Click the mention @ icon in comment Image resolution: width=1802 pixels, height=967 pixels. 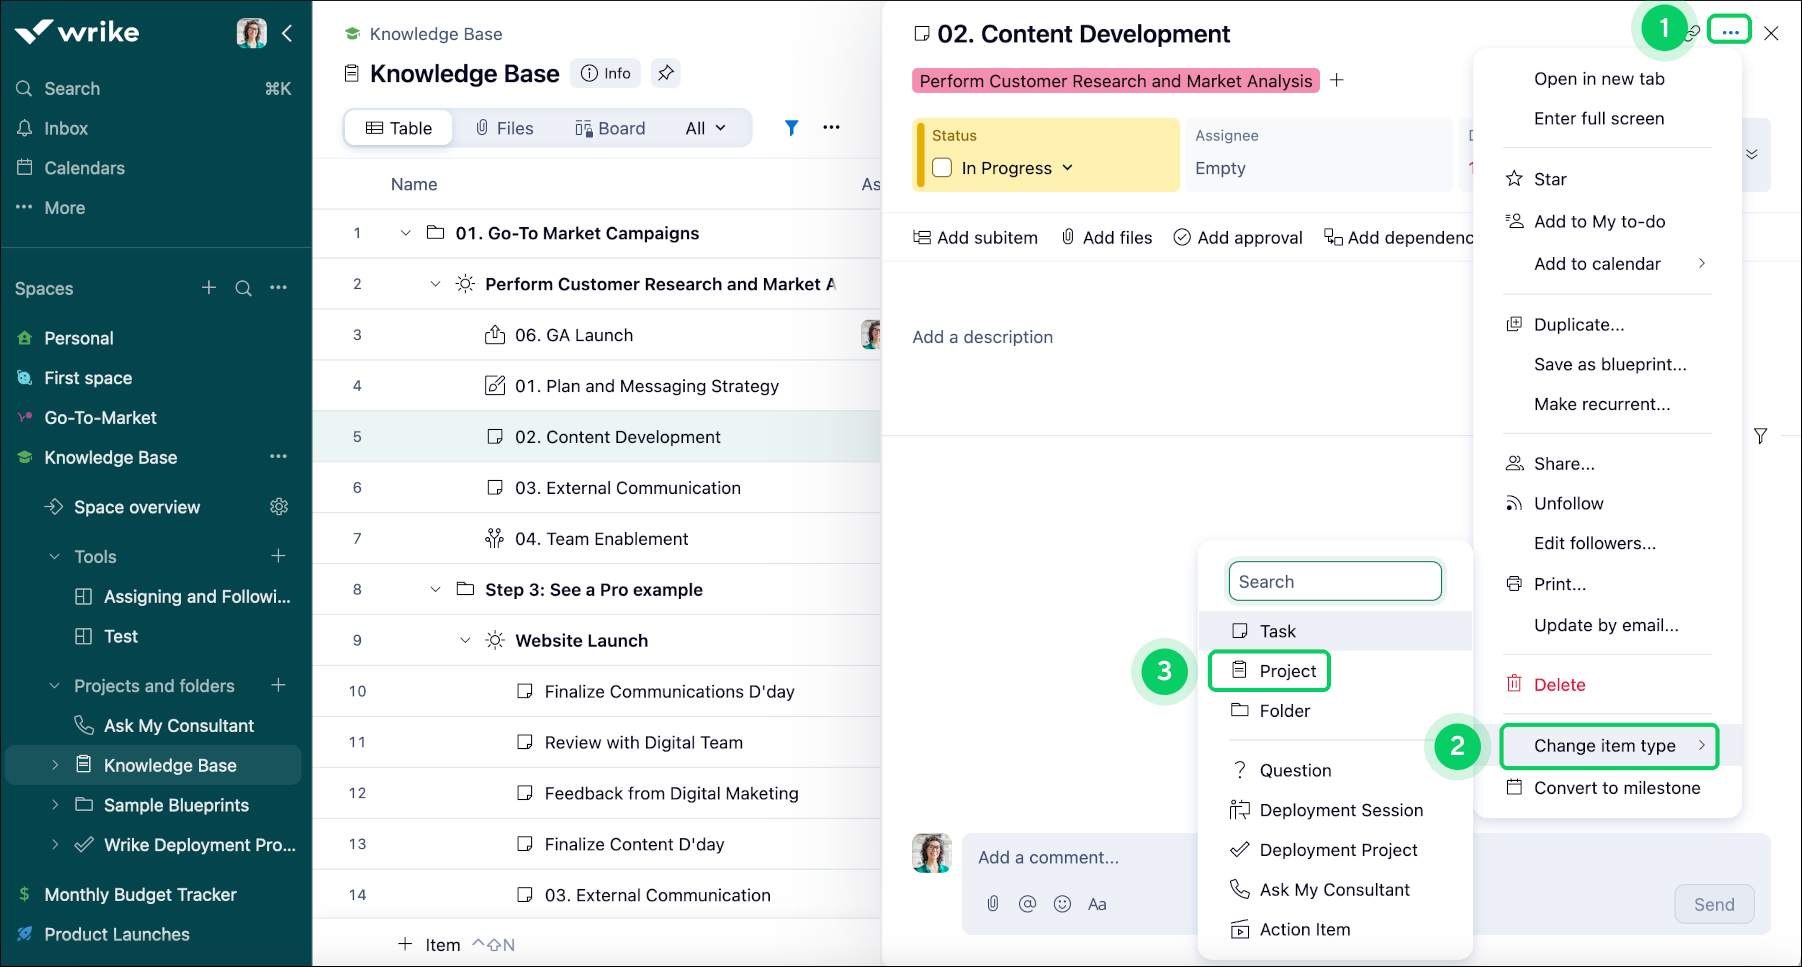[1027, 904]
